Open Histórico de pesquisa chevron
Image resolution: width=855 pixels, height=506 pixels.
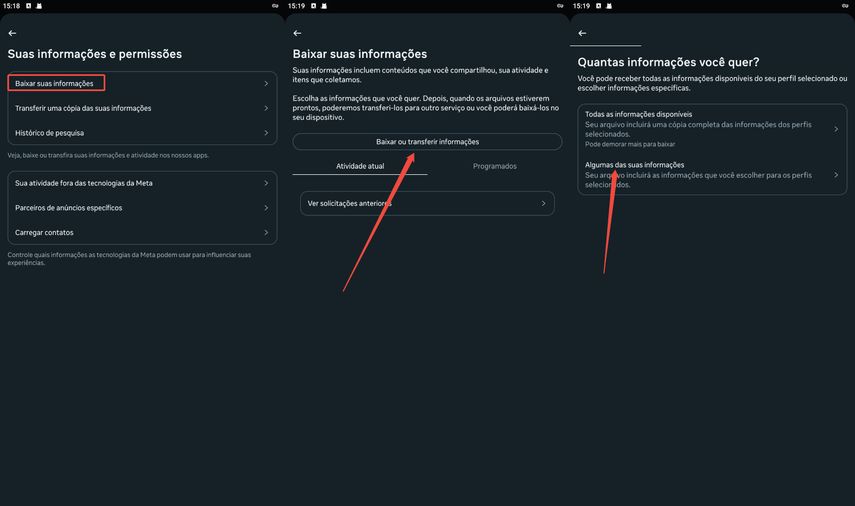coord(266,132)
